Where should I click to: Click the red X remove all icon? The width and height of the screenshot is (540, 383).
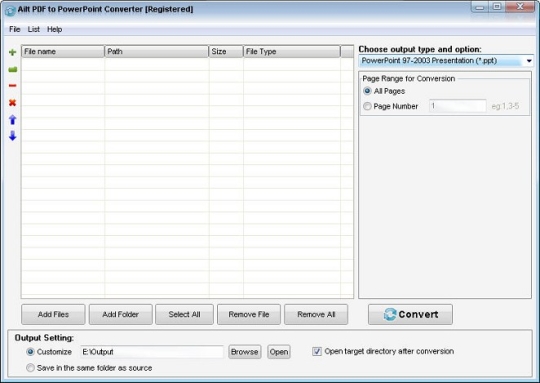(x=12, y=102)
